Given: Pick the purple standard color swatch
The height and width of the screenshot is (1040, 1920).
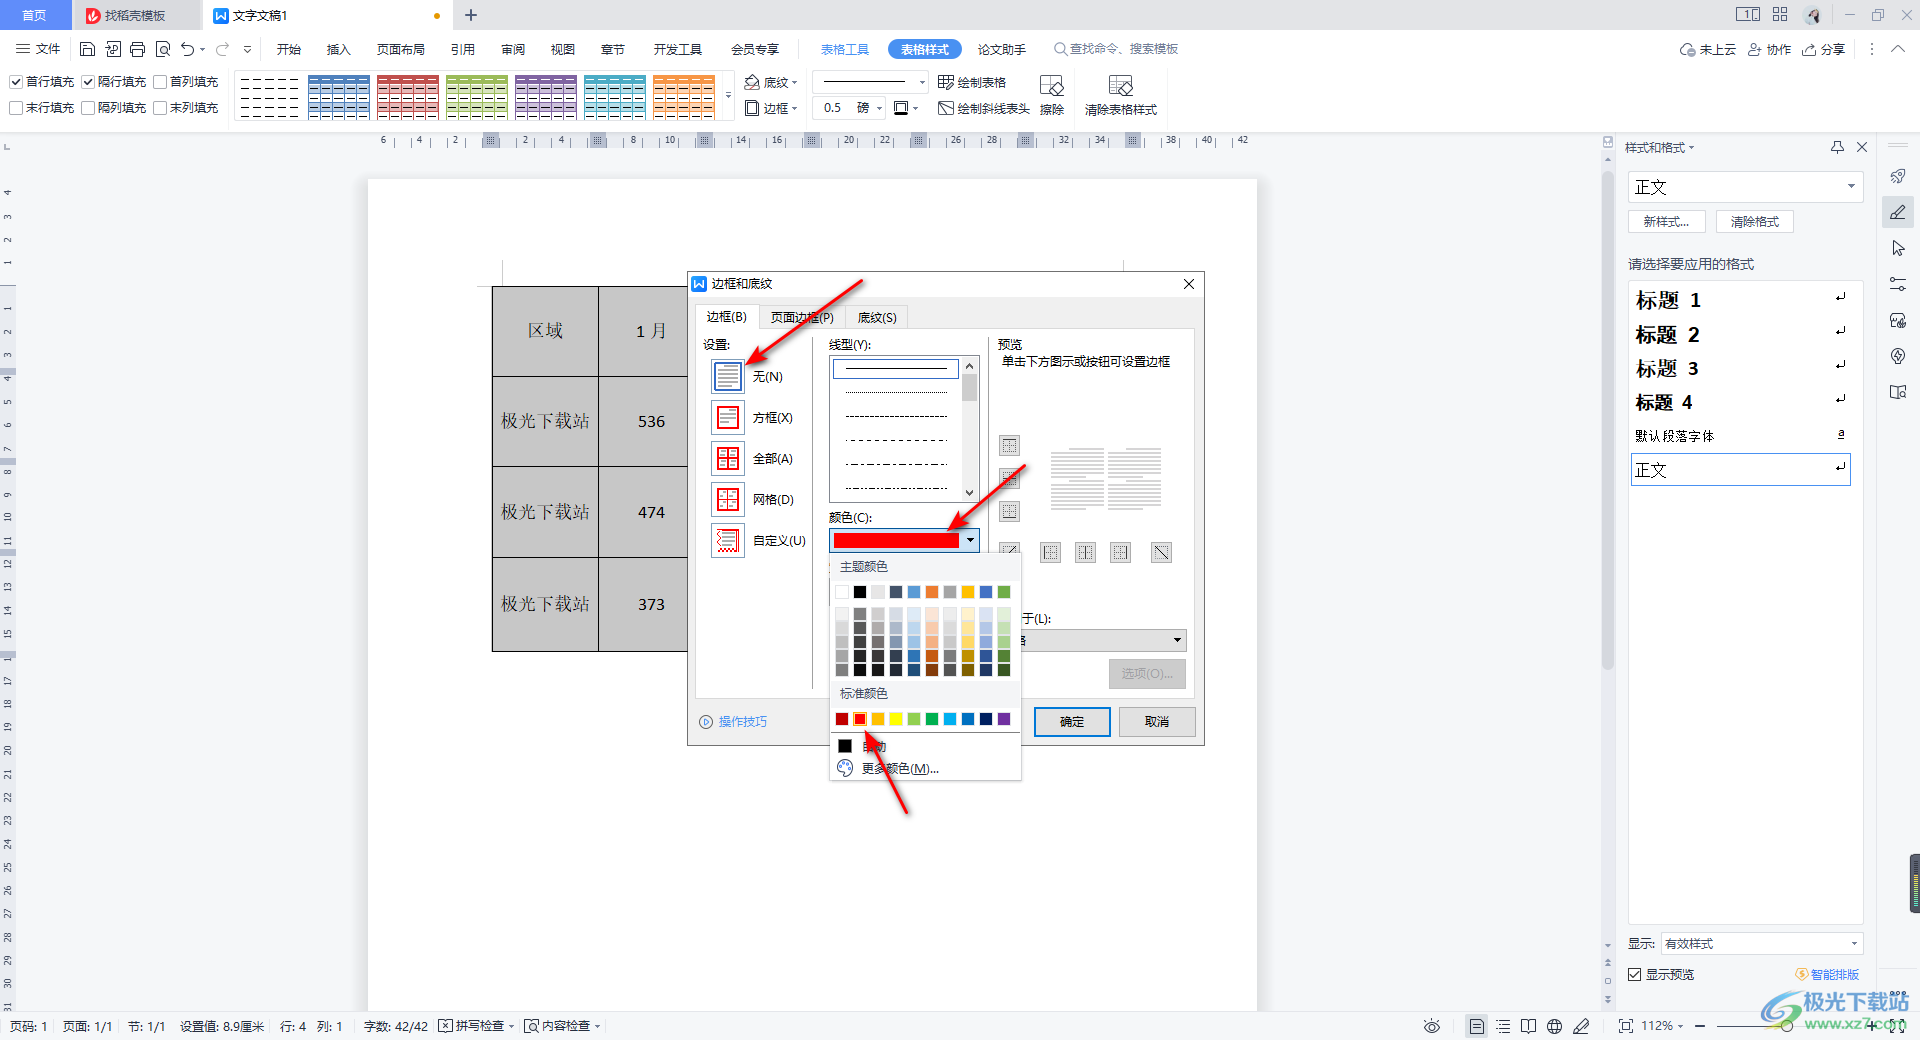Looking at the screenshot, I should pyautogui.click(x=1004, y=719).
